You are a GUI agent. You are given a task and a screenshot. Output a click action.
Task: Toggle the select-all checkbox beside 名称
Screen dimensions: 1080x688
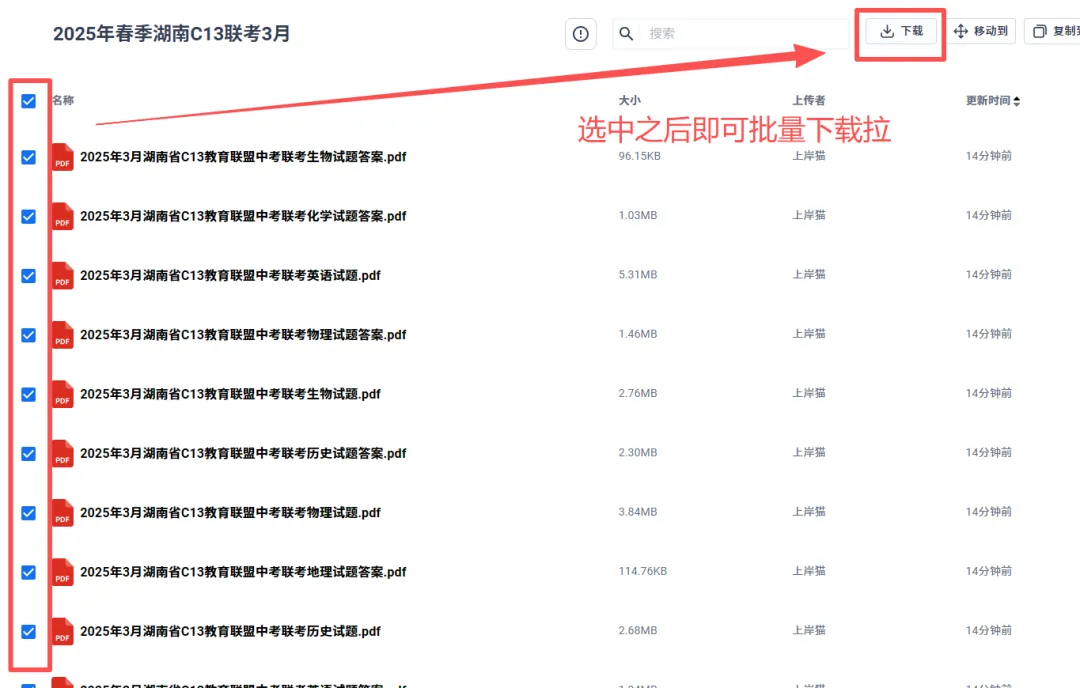28,100
